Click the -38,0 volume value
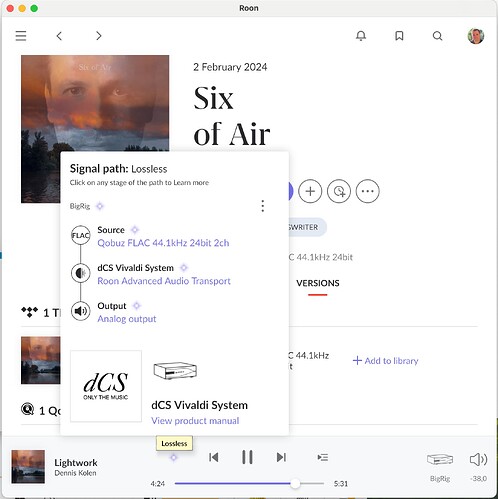Screen dimensions: 498x499 478,479
